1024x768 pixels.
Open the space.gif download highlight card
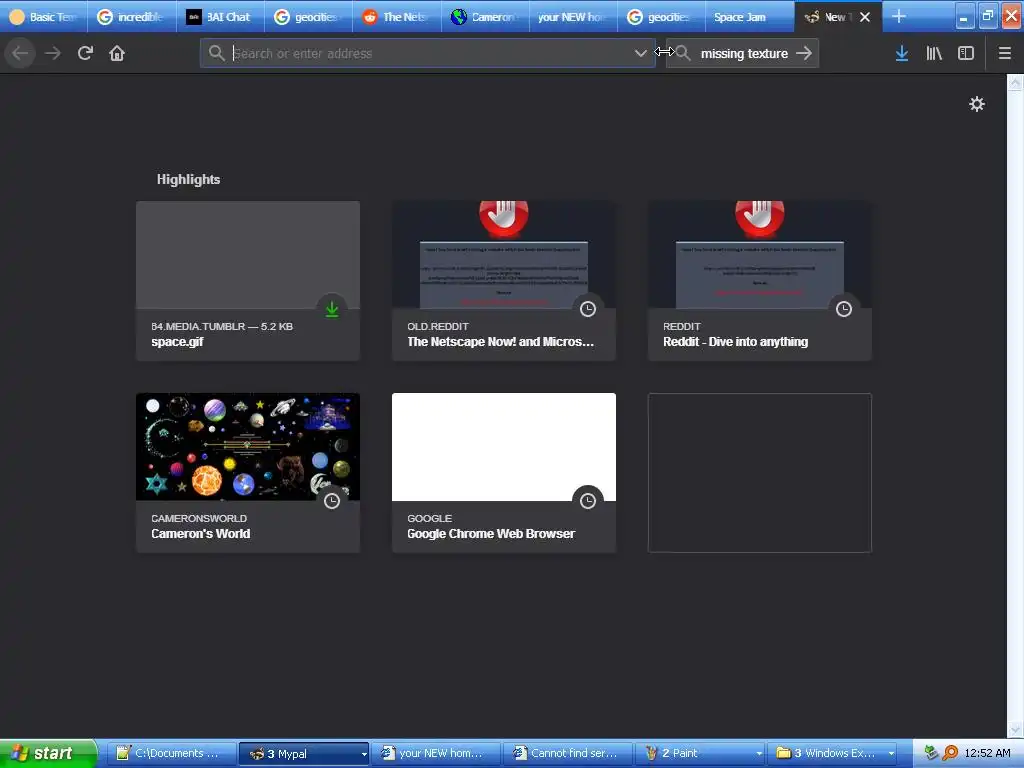(248, 281)
